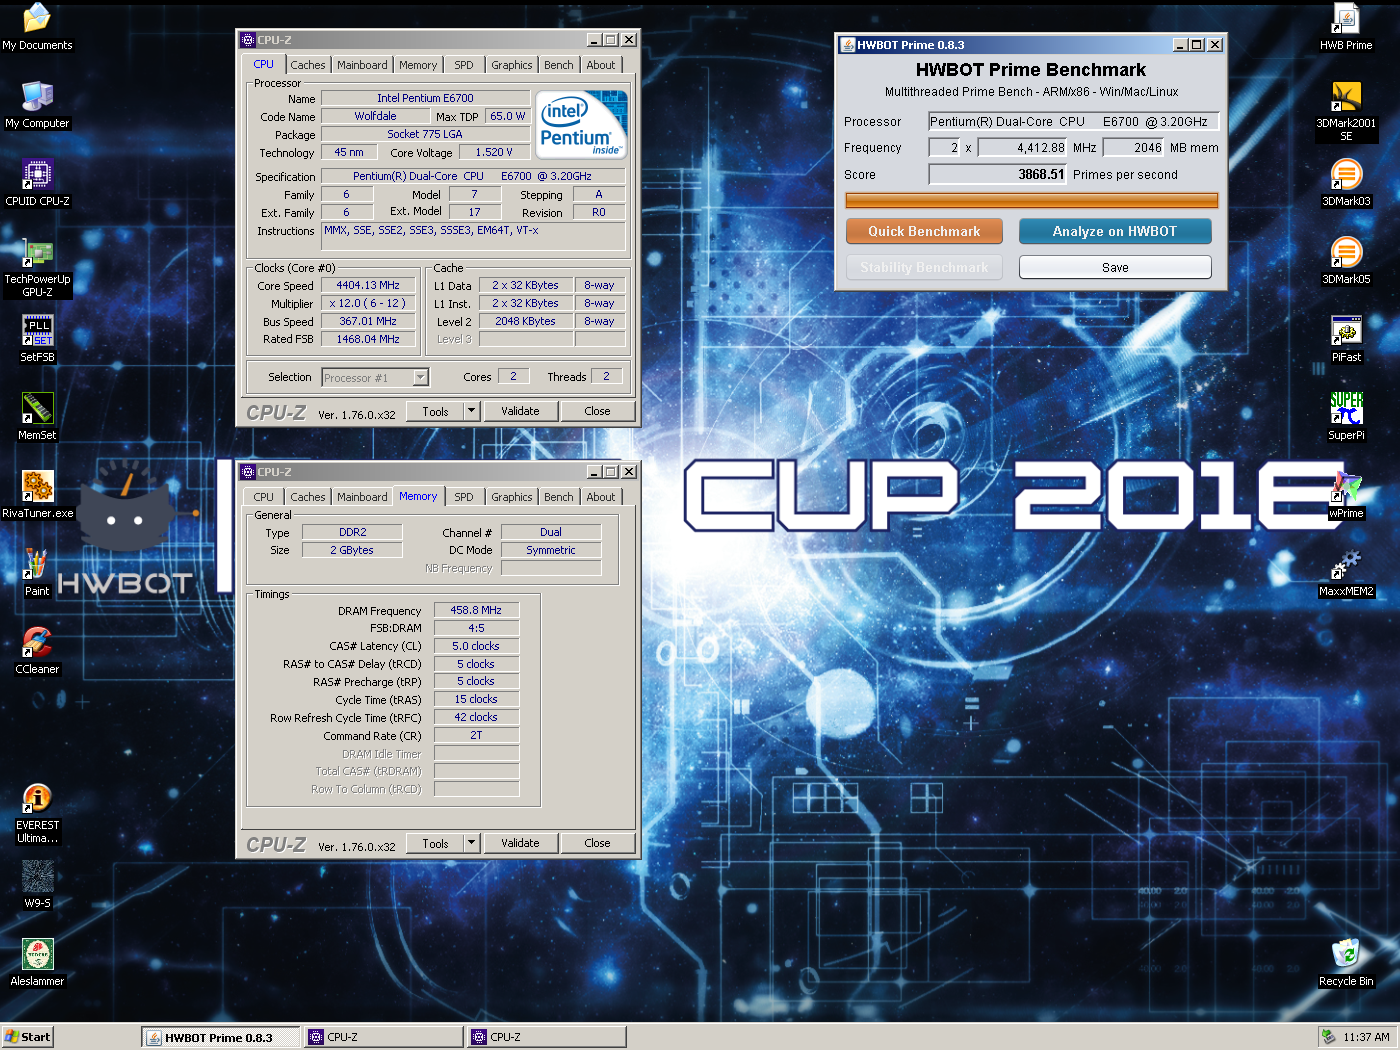
Task: Click the Score field showing 3868.51
Action: 998,174
